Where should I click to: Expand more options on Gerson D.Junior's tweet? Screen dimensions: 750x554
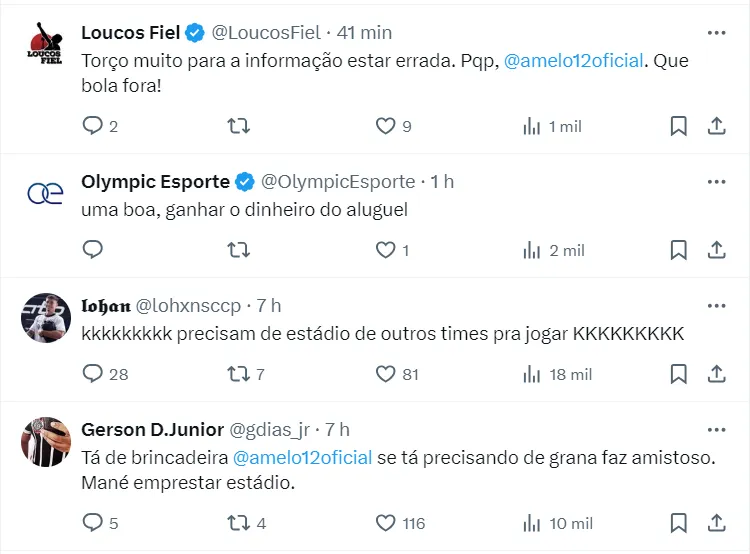pyautogui.click(x=716, y=429)
